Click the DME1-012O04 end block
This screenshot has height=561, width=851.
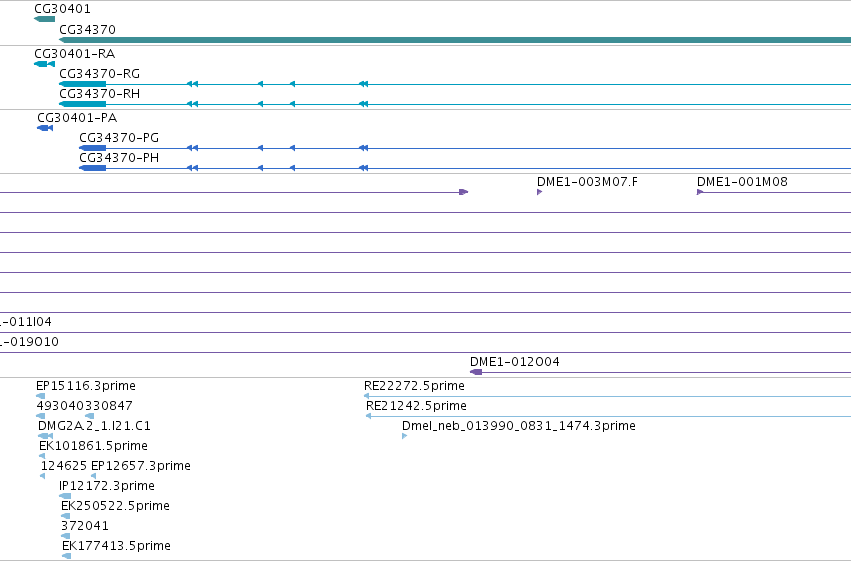476,372
